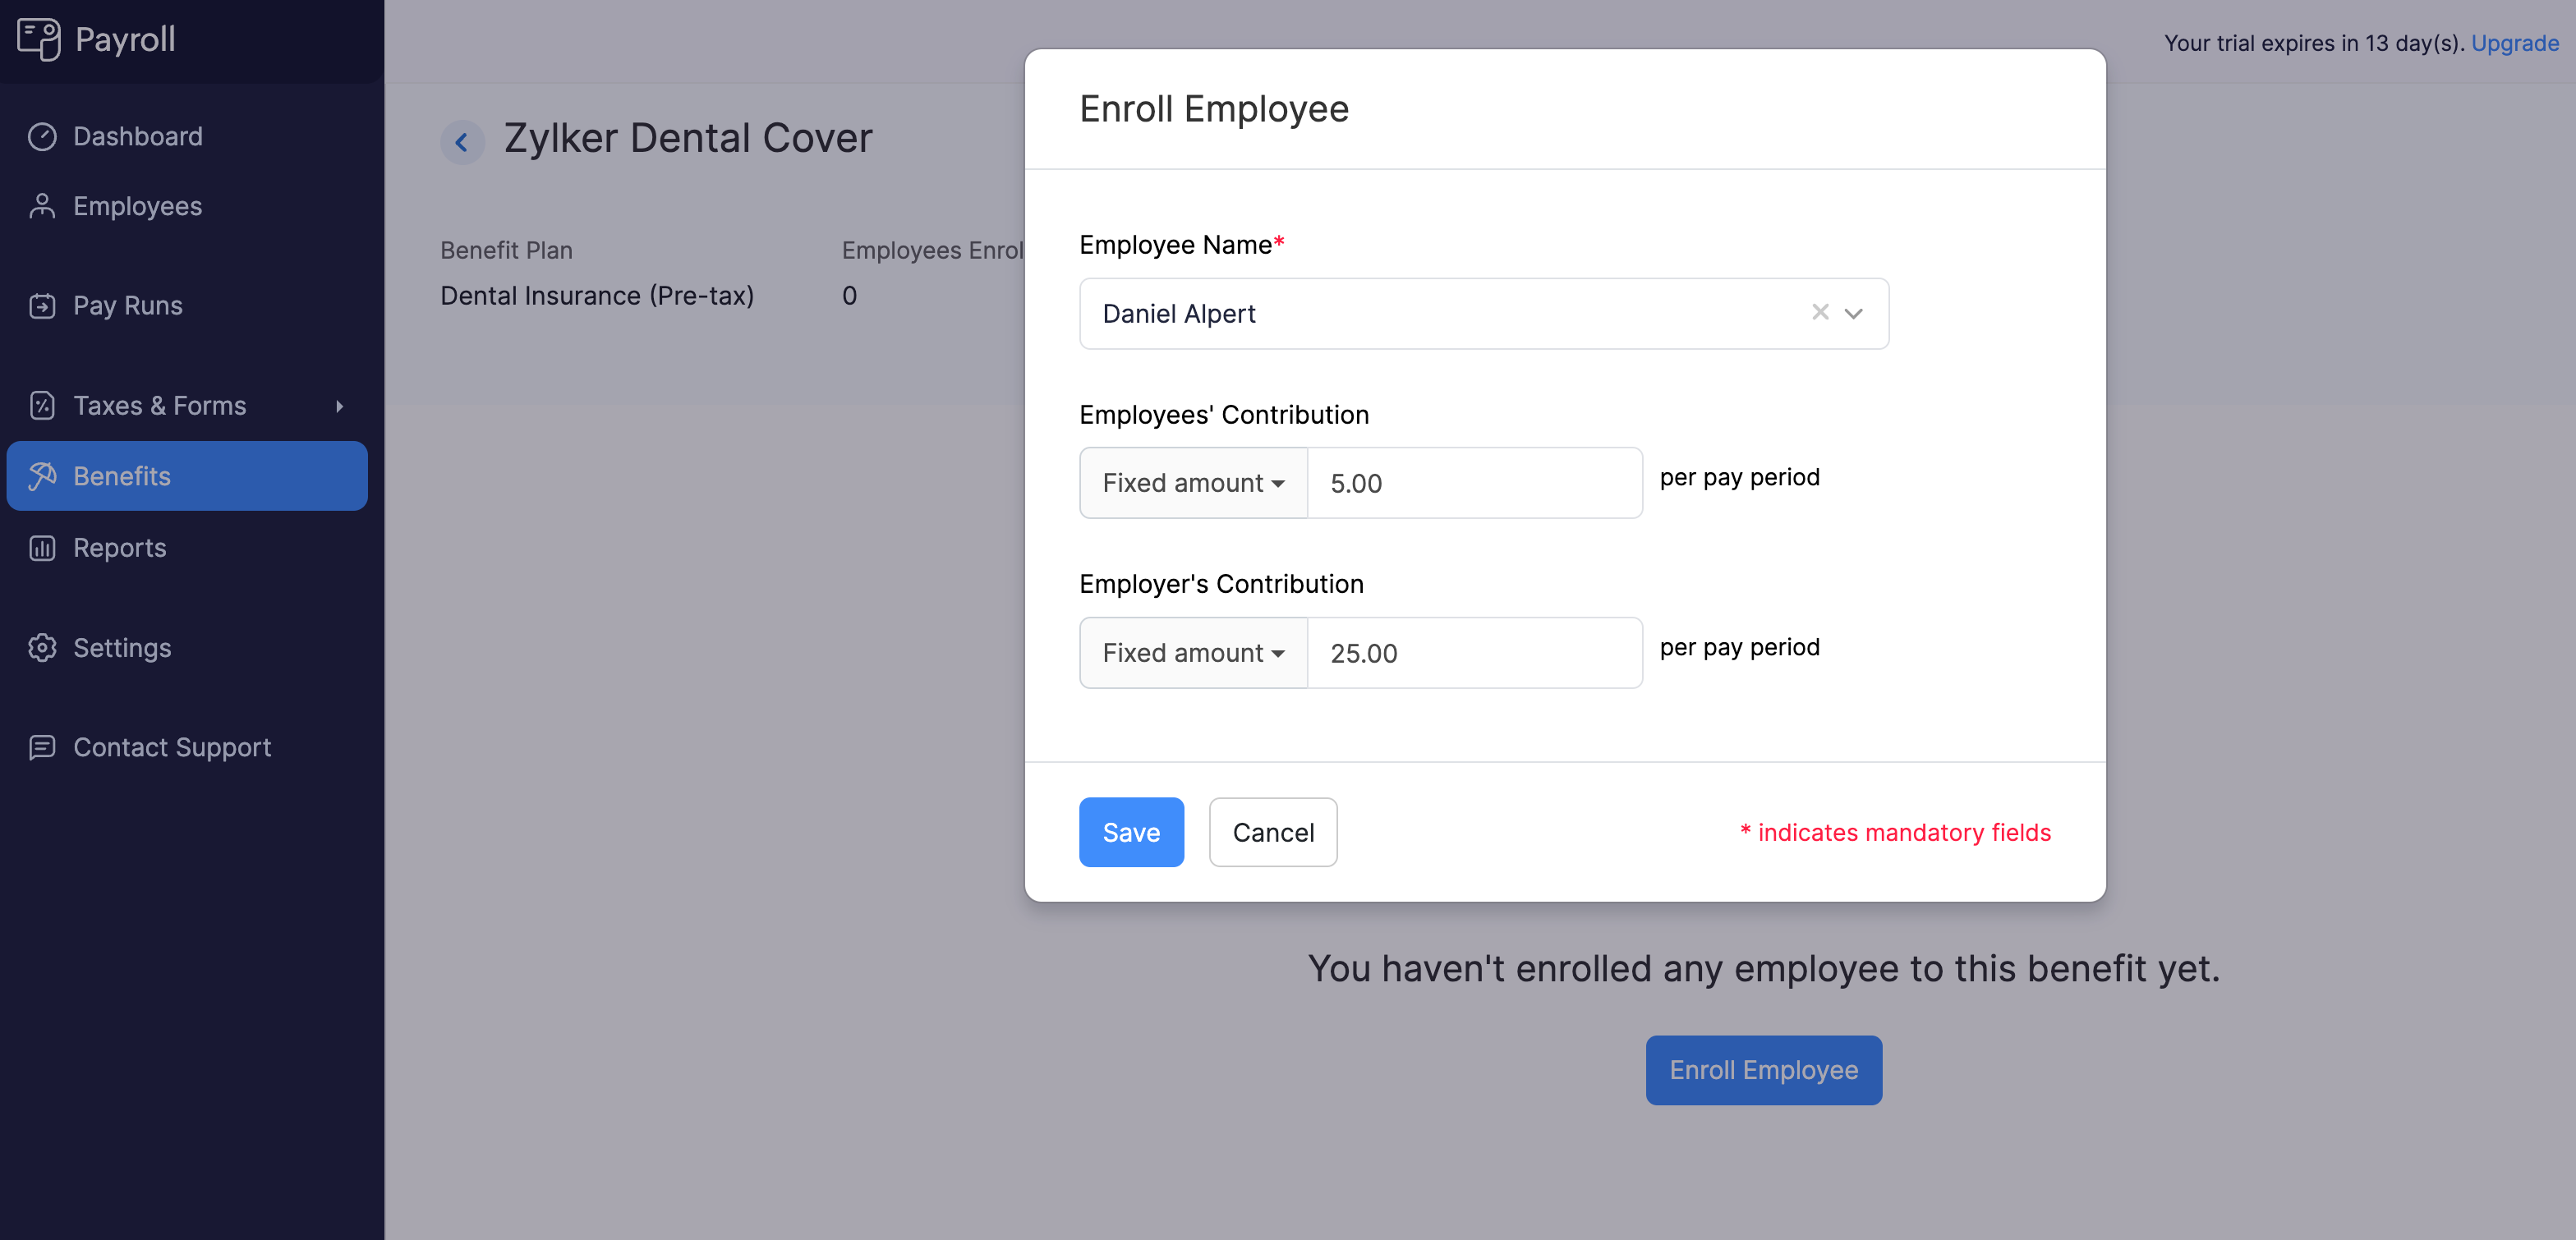Click Cancel to dismiss enrollment dialog
The height and width of the screenshot is (1240, 2576).
(1273, 831)
